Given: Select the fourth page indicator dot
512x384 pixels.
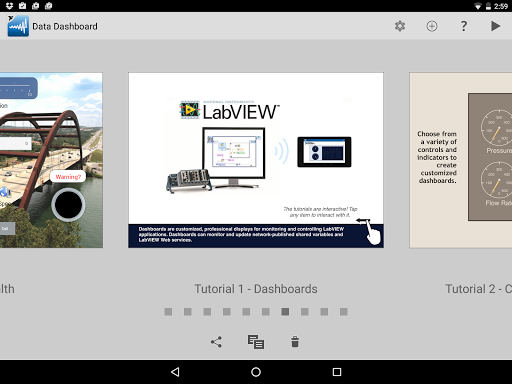Looking at the screenshot, I should click(x=227, y=312).
